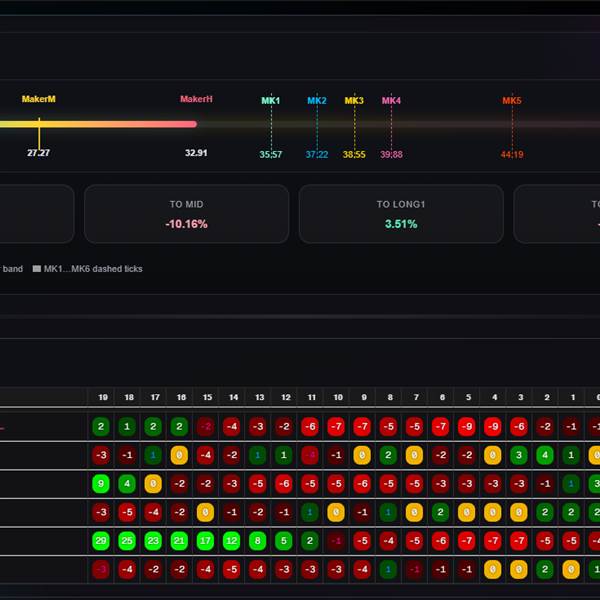Viewport: 600px width, 600px height.
Task: Click the 35.57 value under MK1
Action: point(271,154)
